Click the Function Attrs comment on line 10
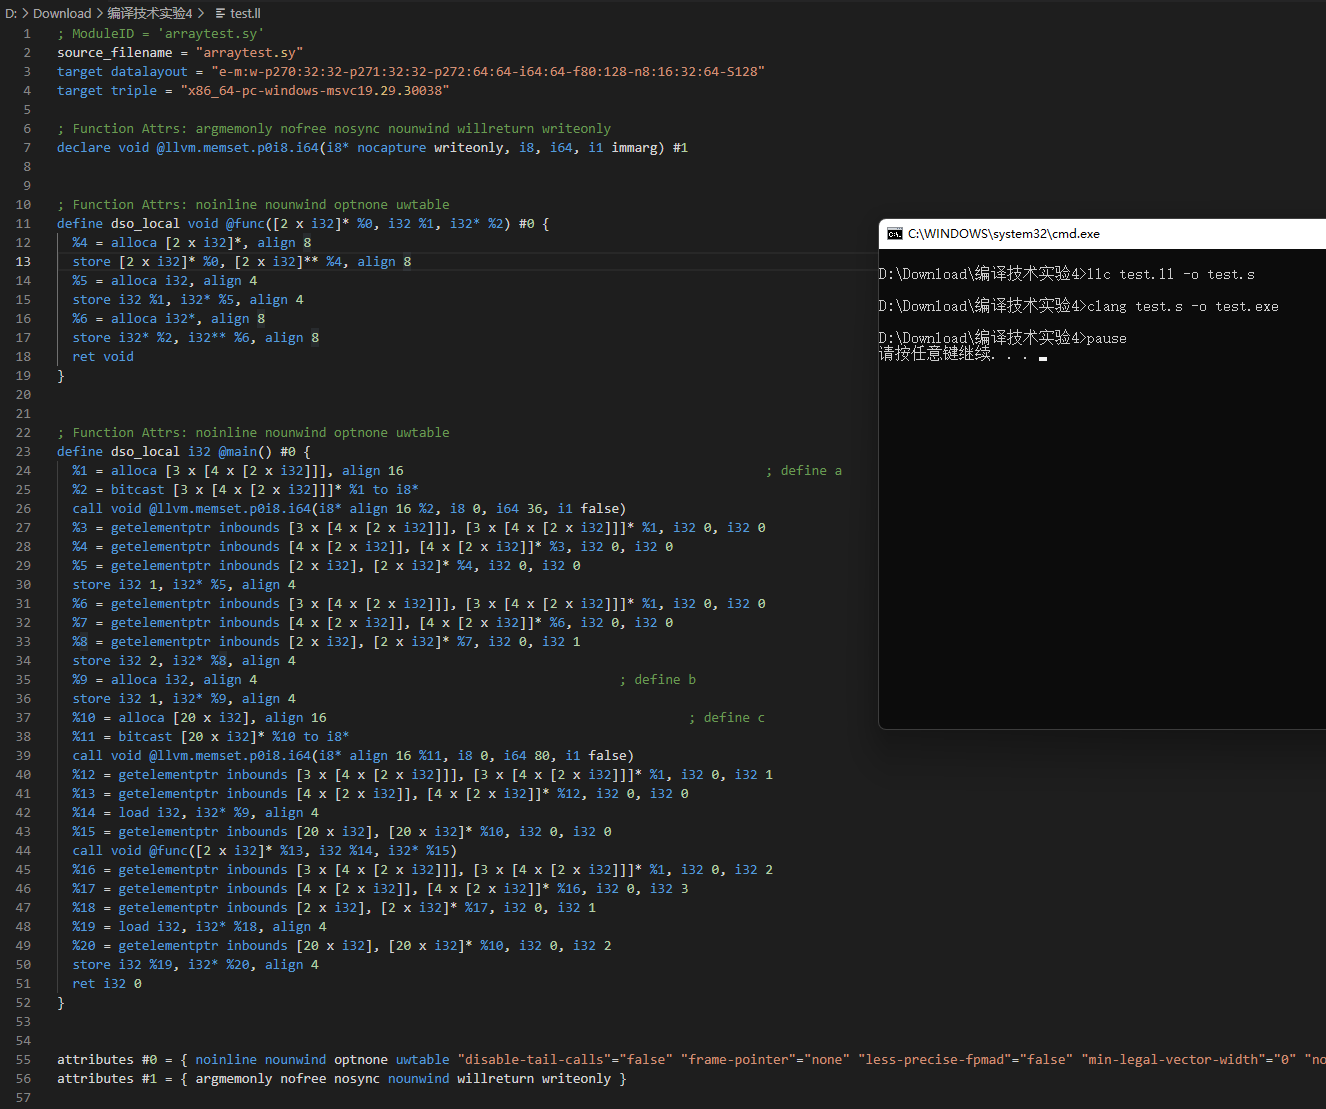Image resolution: width=1326 pixels, height=1109 pixels. coord(253,204)
